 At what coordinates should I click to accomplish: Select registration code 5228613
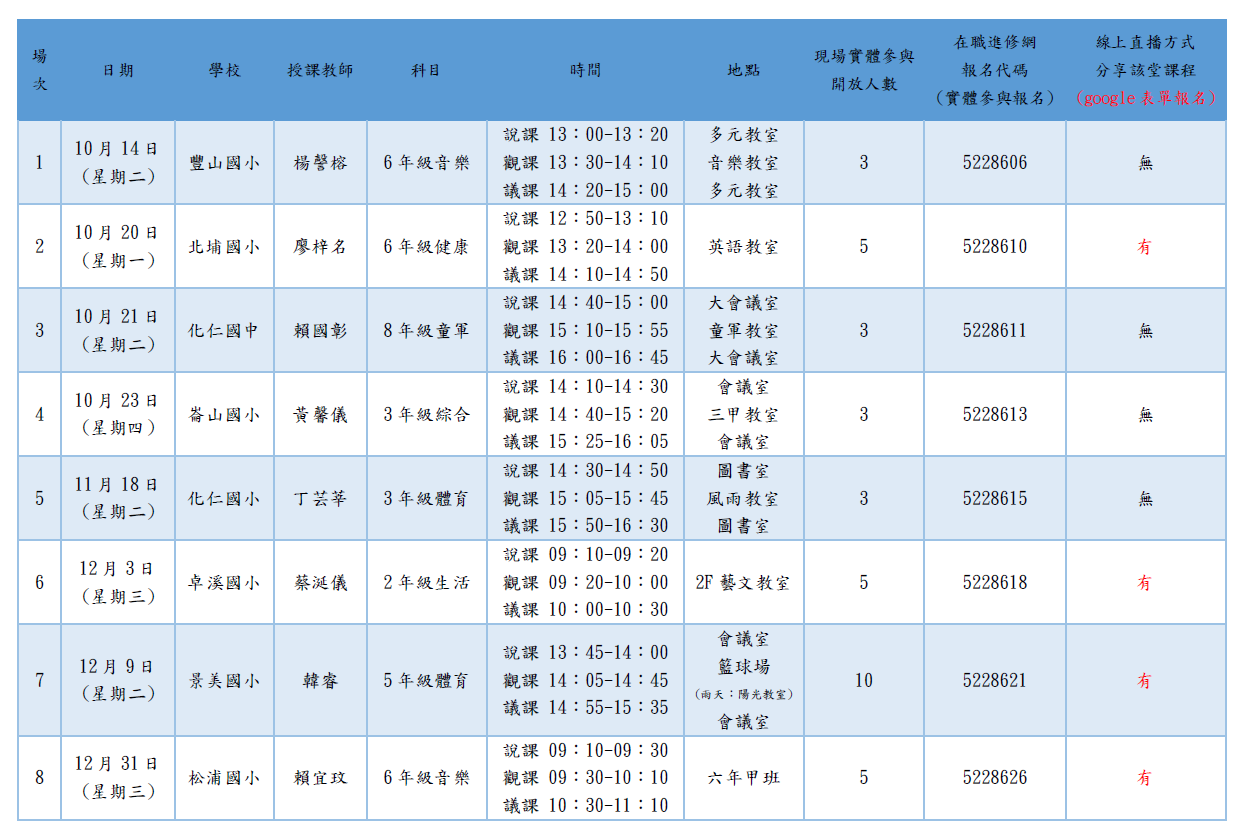coord(995,415)
